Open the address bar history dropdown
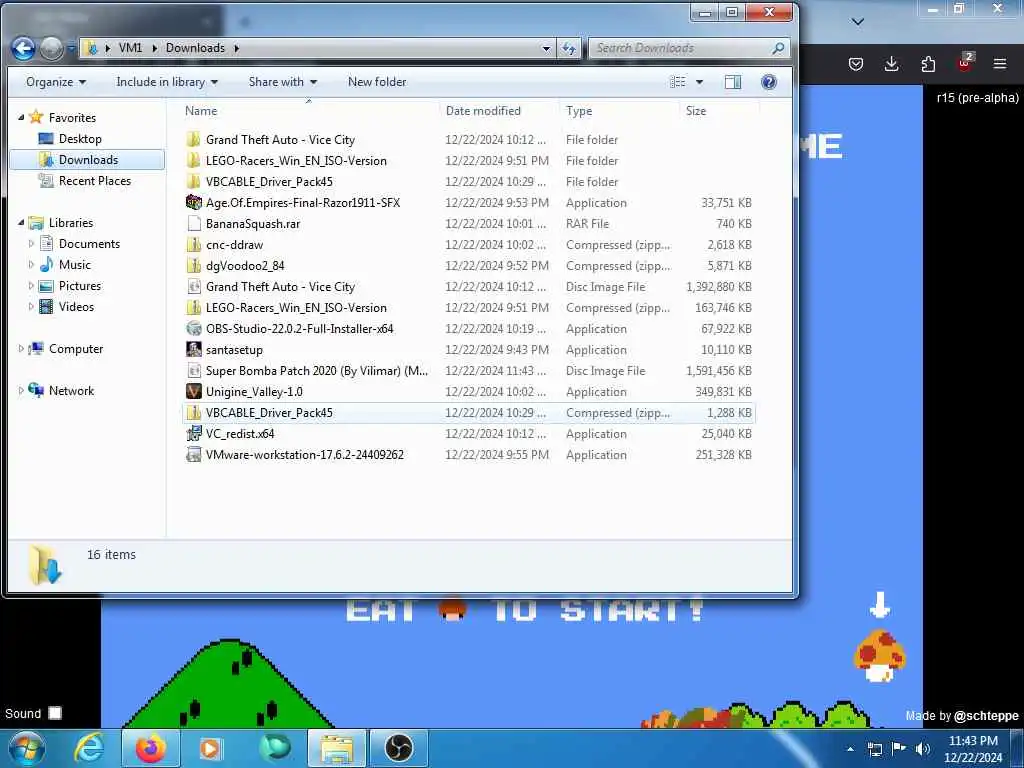Viewport: 1024px width, 768px height. click(546, 48)
